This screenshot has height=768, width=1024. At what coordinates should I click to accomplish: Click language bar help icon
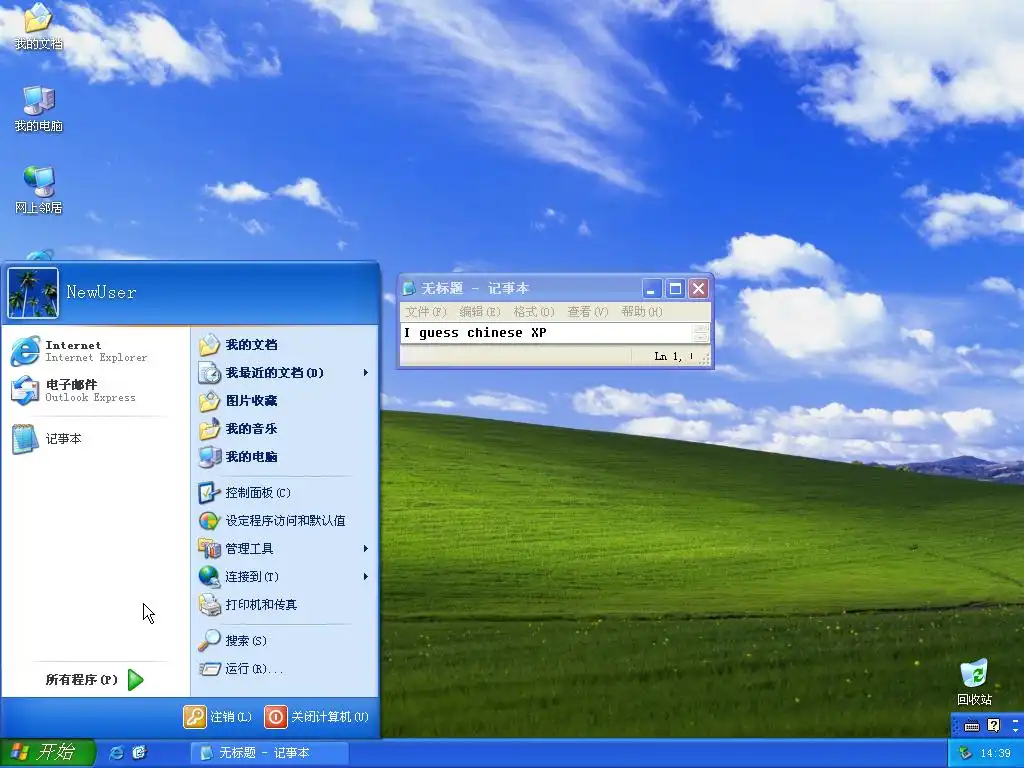coord(994,726)
